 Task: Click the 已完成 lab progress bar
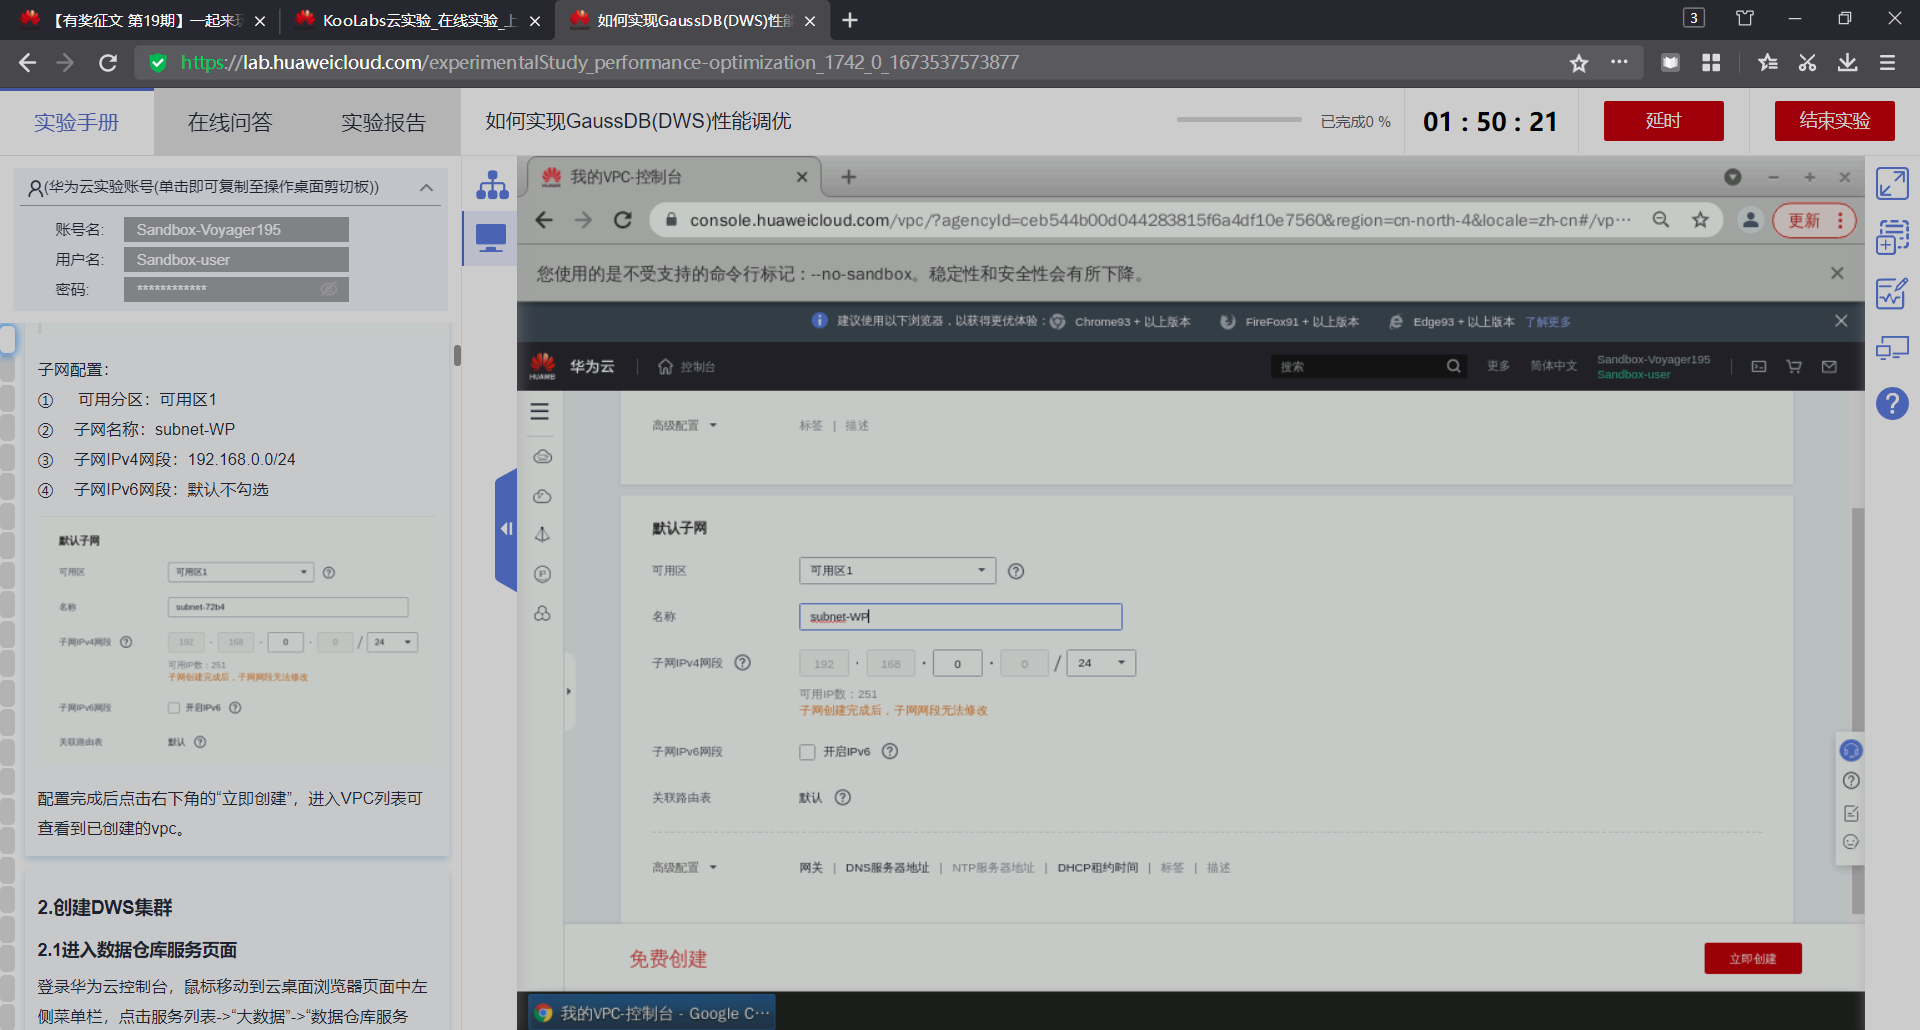(1239, 120)
